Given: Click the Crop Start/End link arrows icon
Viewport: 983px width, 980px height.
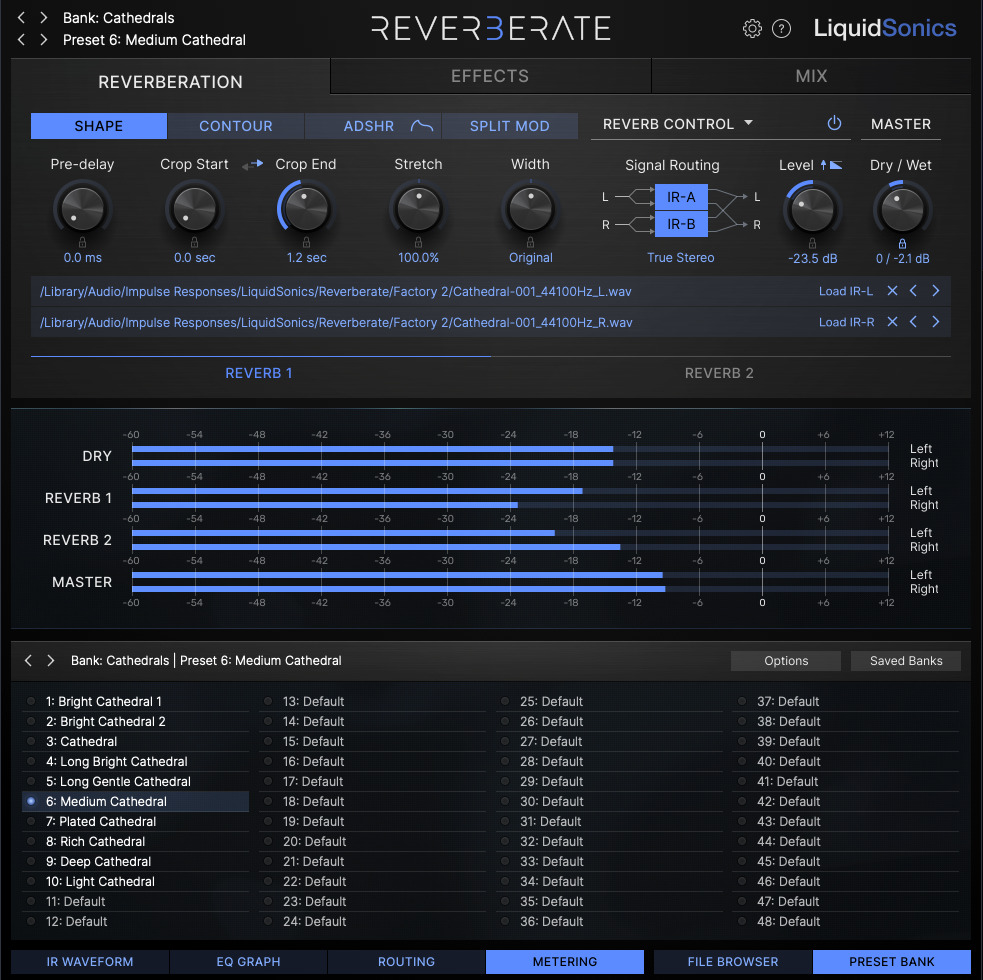Looking at the screenshot, I should pyautogui.click(x=252, y=164).
